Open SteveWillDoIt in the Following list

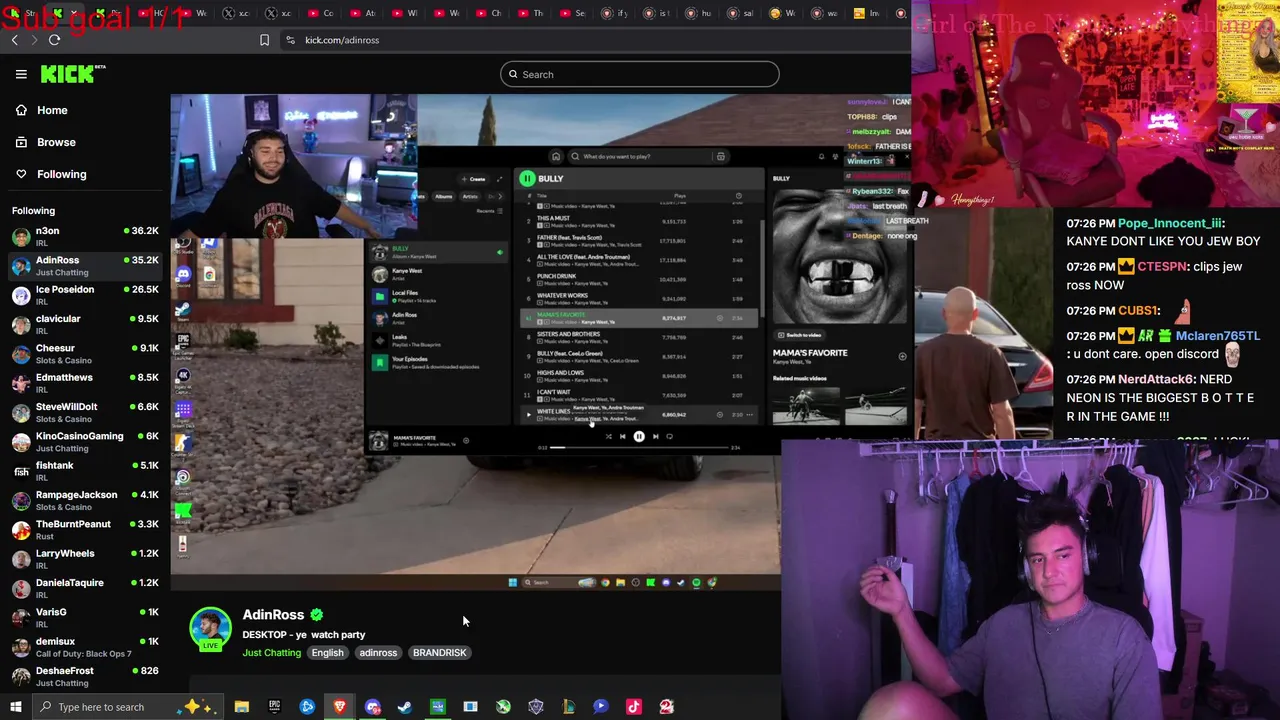tap(85, 412)
